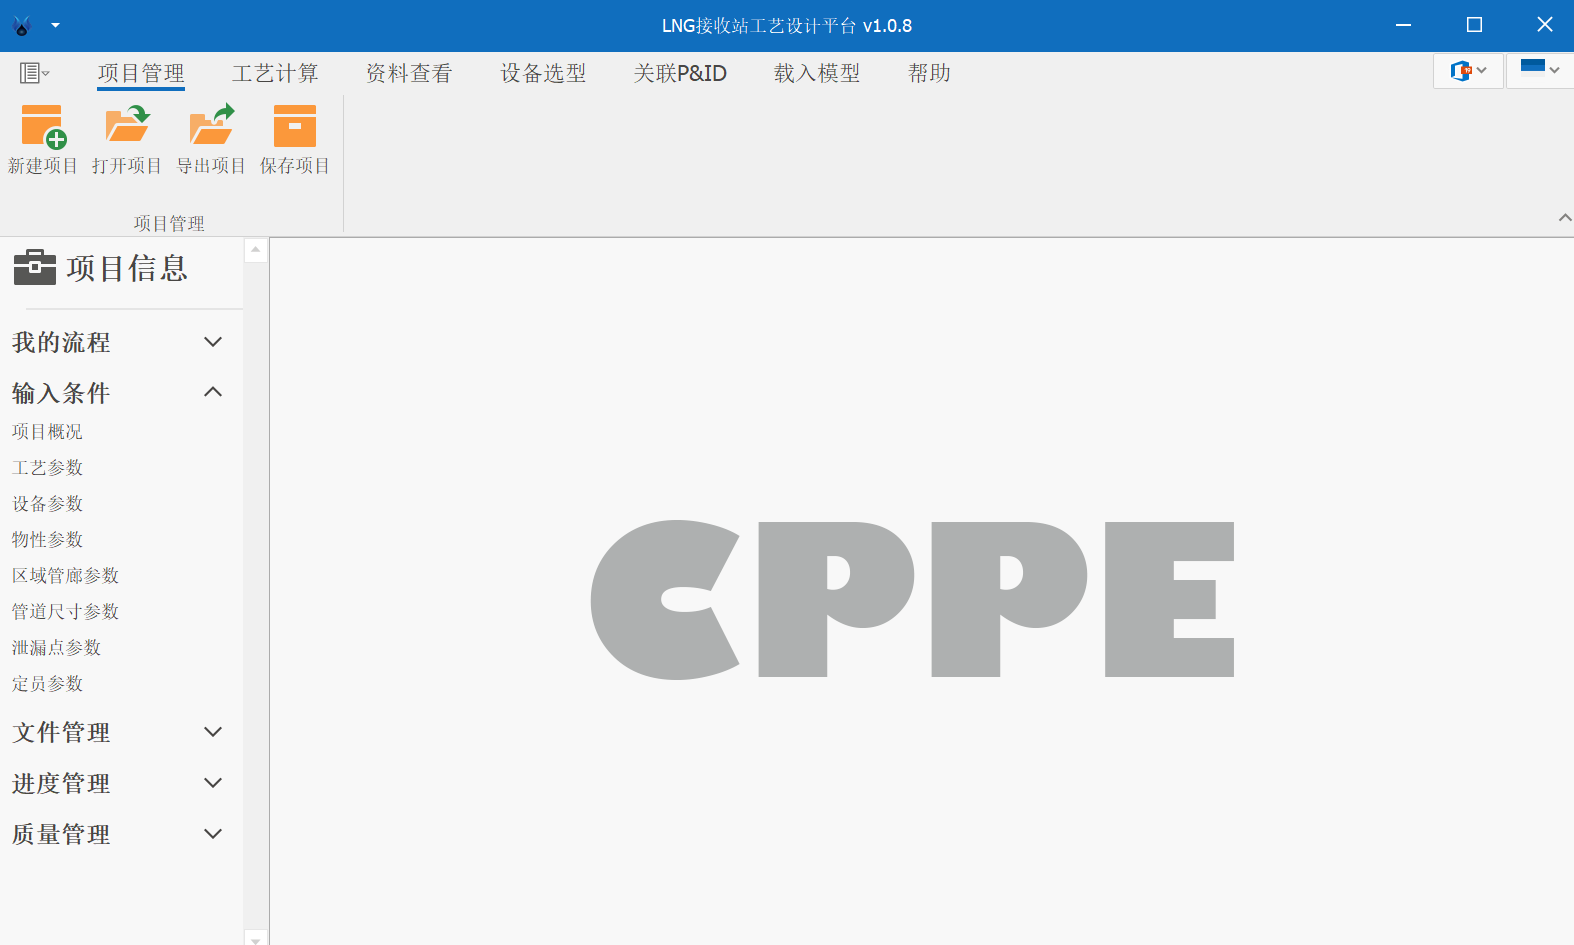1574x945 pixels.
Task: Click the 导出项目 export project icon
Action: 211,127
